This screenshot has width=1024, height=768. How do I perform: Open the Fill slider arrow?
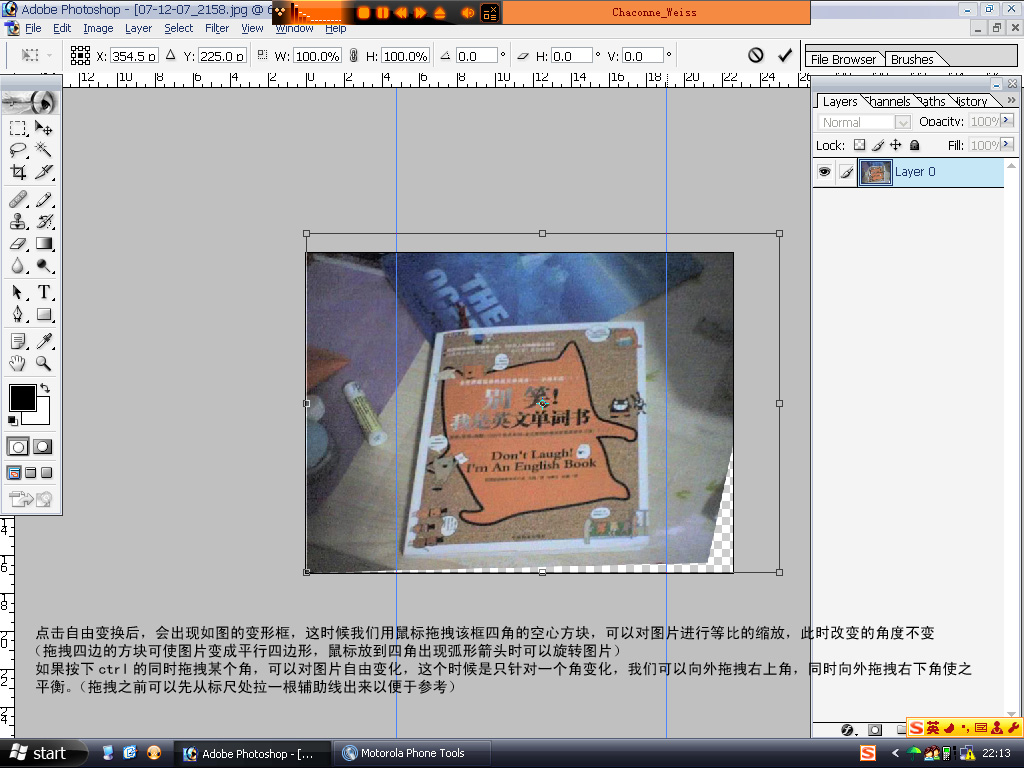1007,143
